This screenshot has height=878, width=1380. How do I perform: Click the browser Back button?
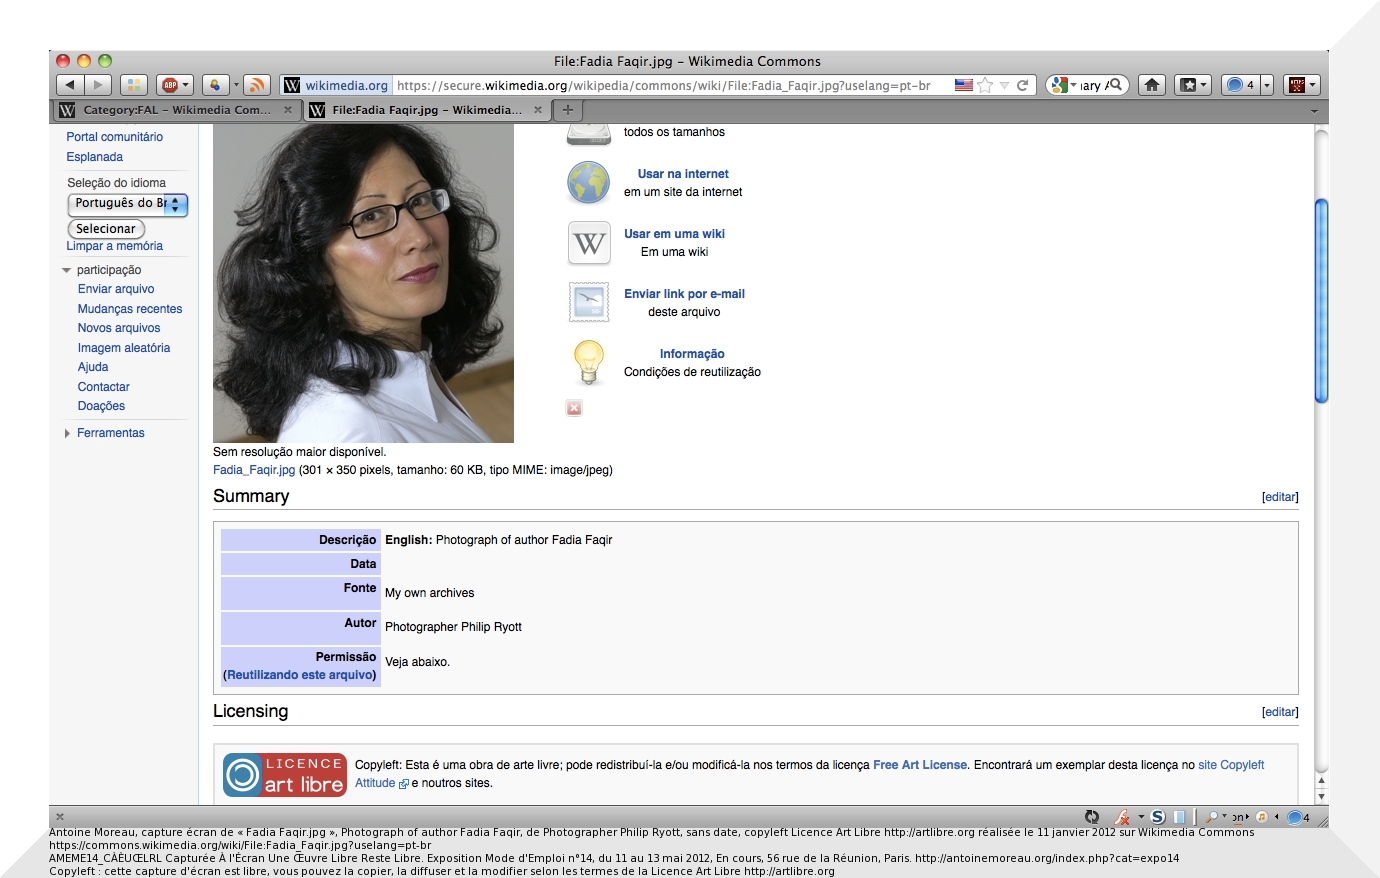69,85
